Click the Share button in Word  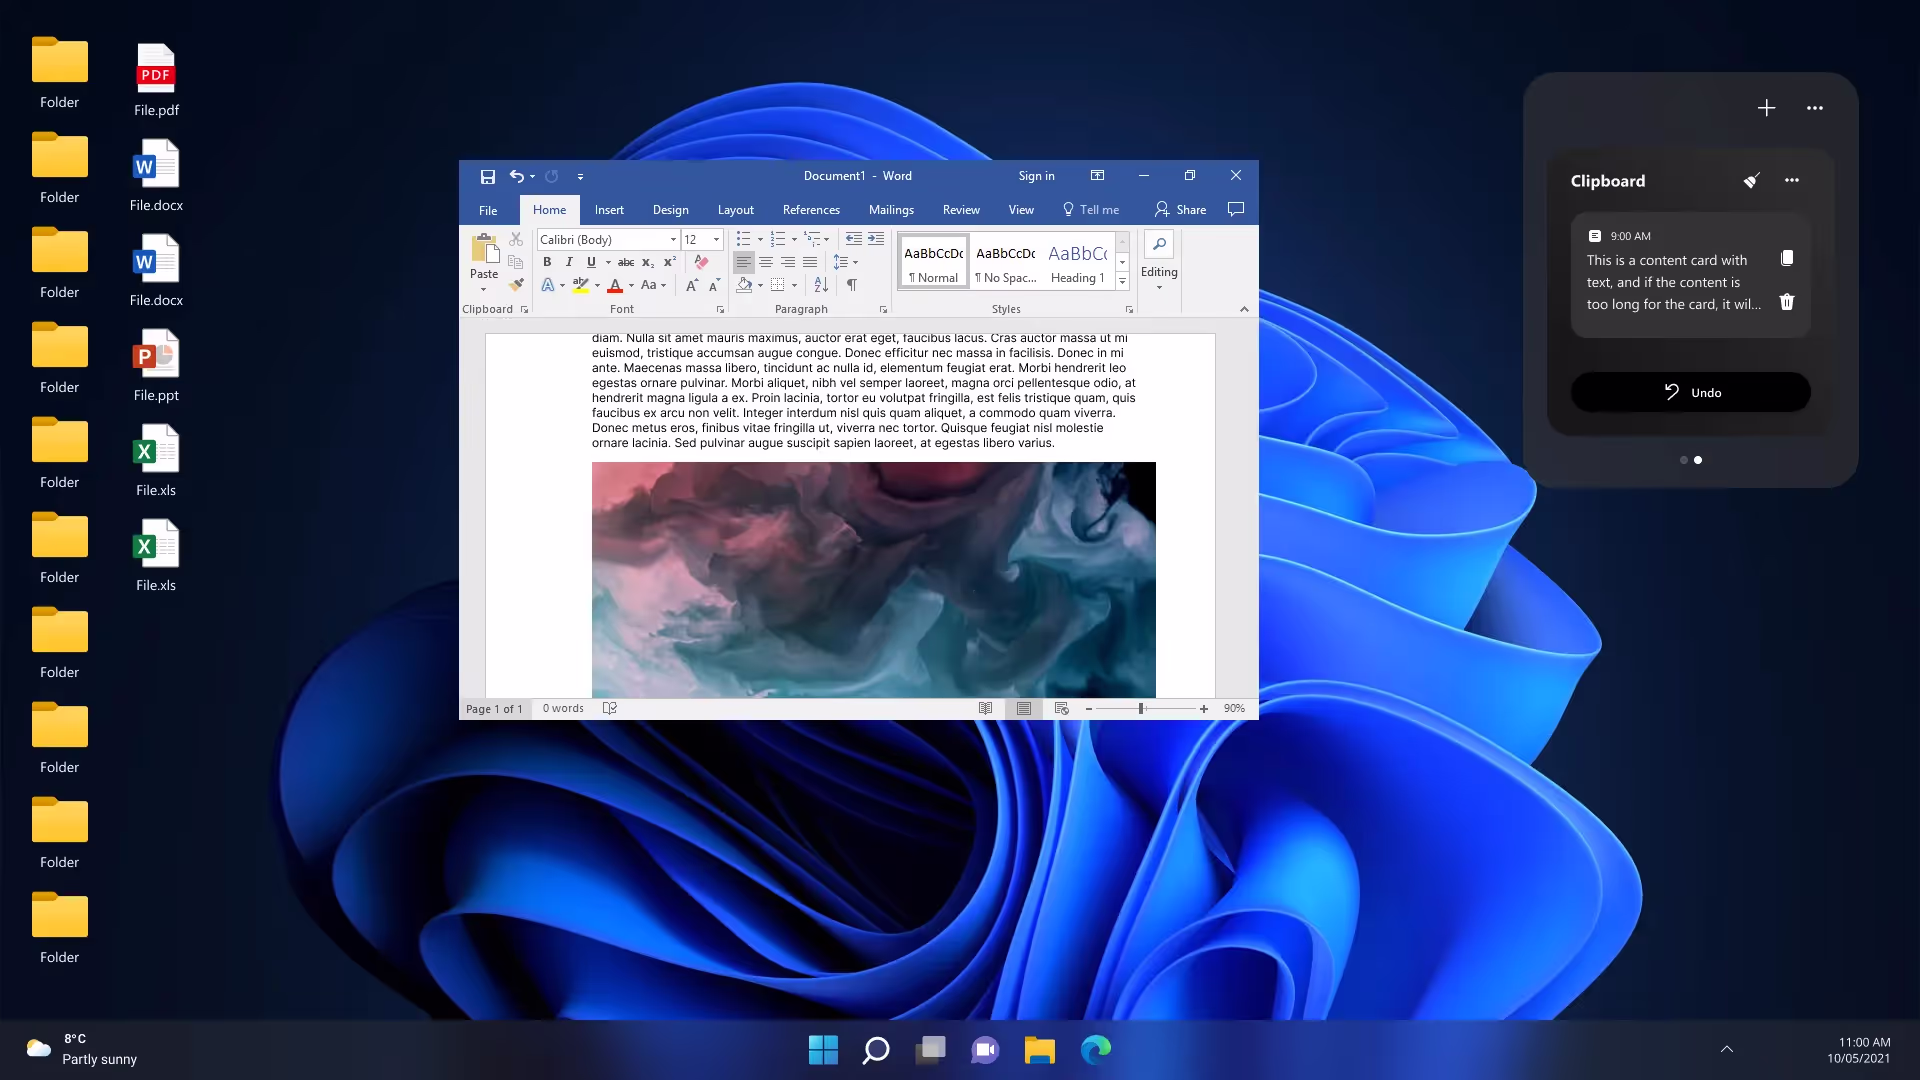[x=1181, y=210]
